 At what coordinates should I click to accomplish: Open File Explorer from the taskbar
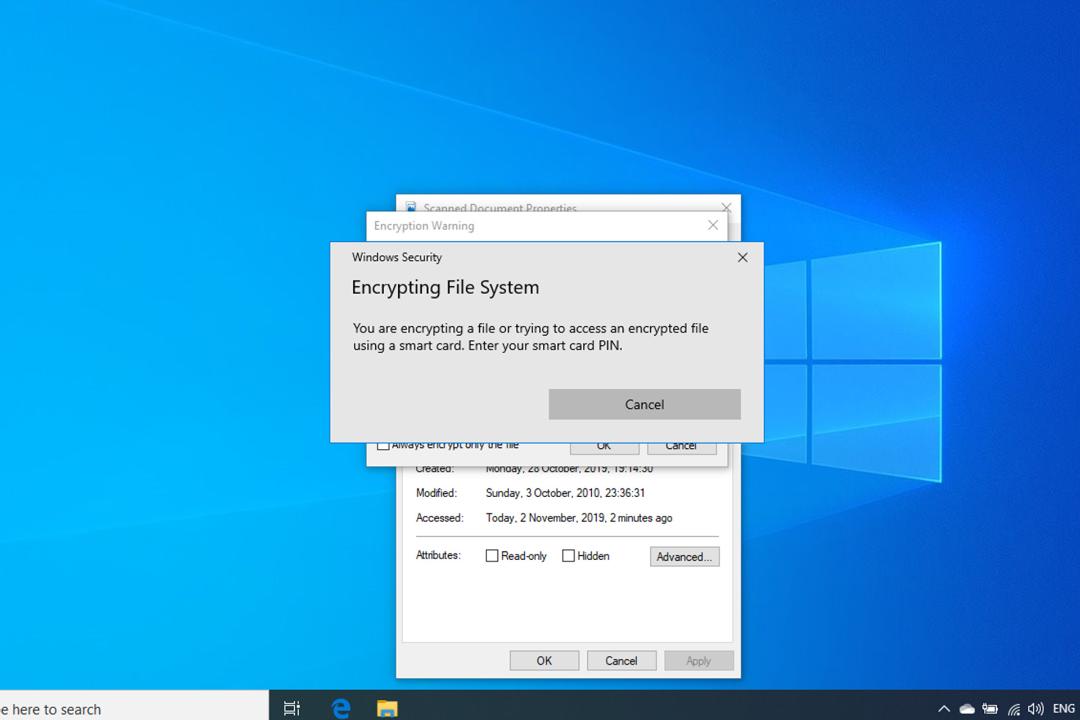[387, 708]
